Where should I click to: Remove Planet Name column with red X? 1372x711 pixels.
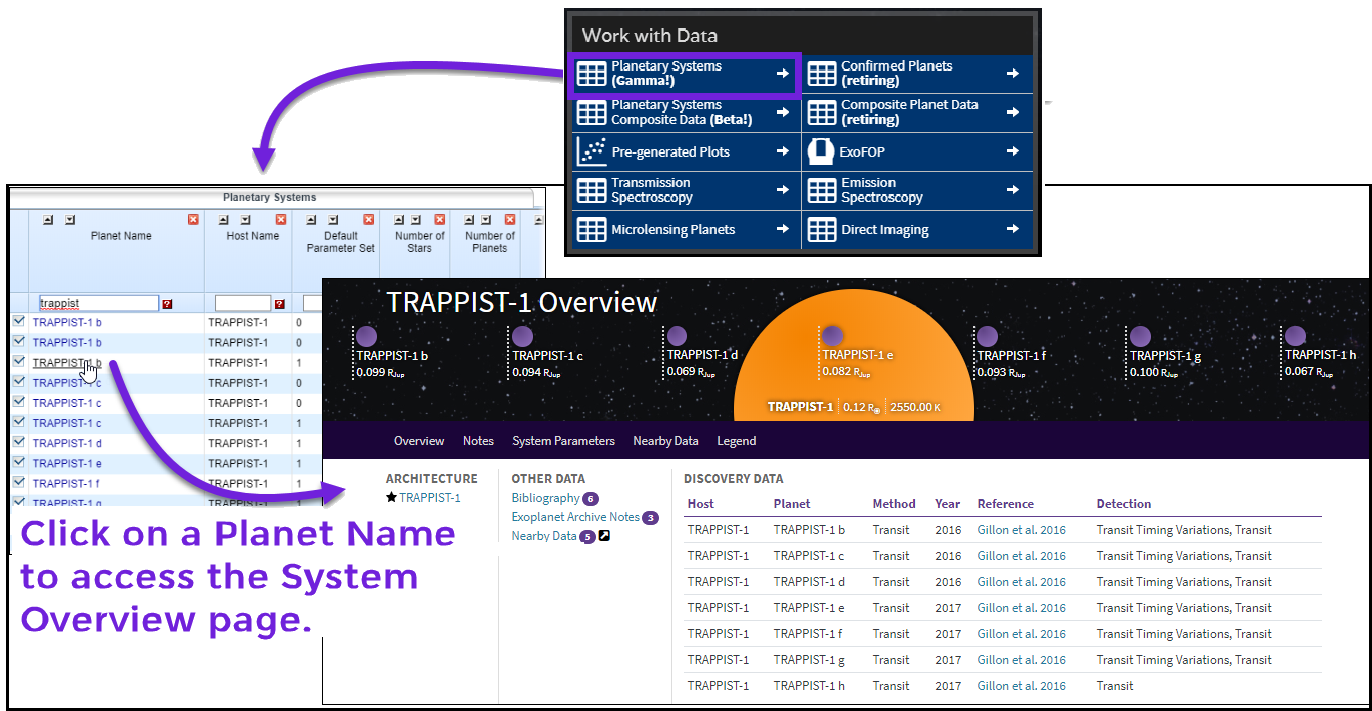(193, 220)
